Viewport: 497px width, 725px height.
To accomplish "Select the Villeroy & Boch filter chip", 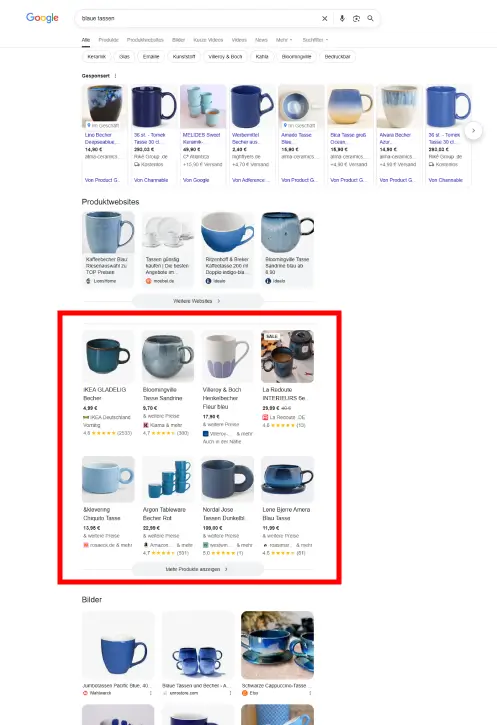I will (225, 56).
